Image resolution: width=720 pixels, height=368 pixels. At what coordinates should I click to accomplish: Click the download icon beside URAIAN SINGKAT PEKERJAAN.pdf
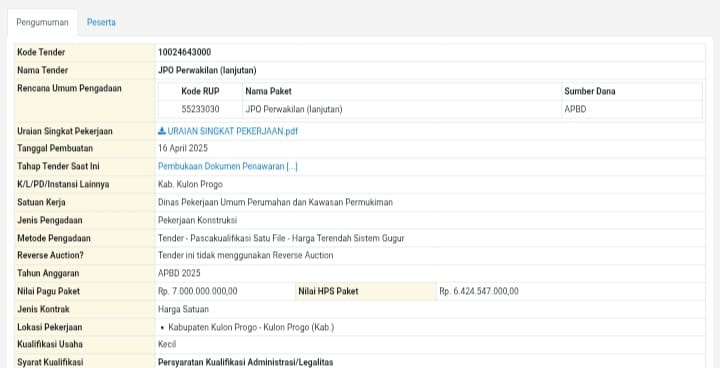click(x=162, y=131)
